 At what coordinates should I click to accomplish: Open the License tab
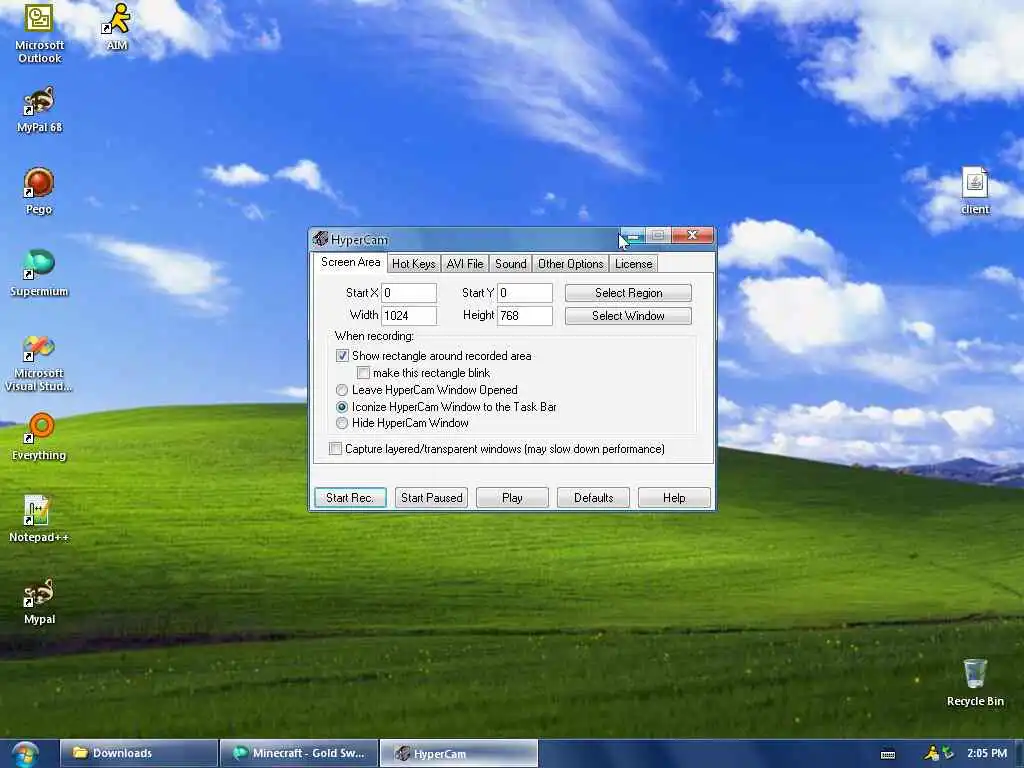pyautogui.click(x=633, y=264)
